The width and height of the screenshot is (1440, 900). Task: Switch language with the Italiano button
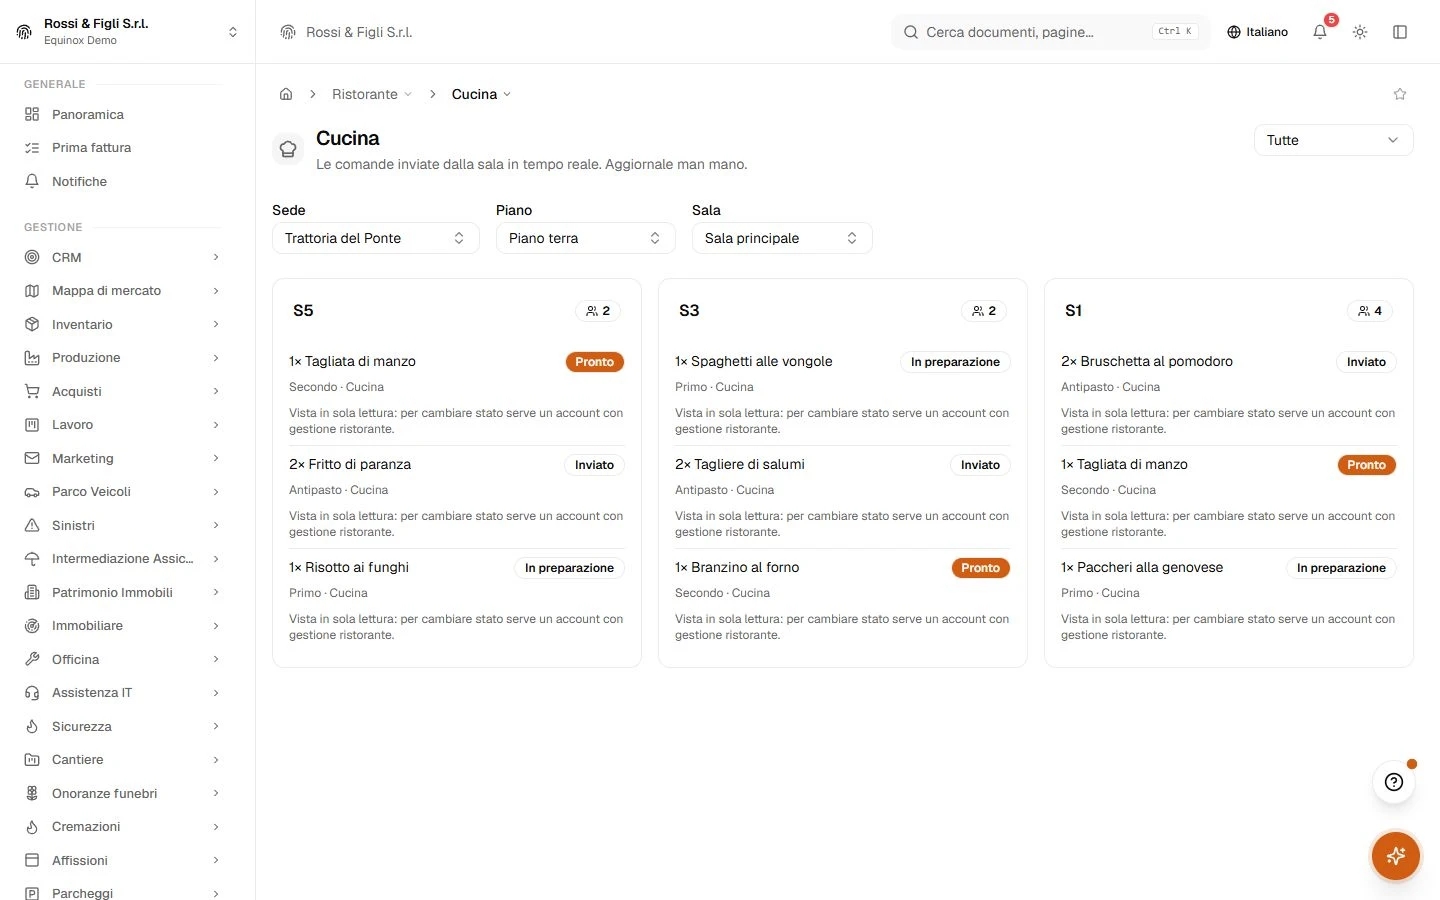pyautogui.click(x=1257, y=32)
